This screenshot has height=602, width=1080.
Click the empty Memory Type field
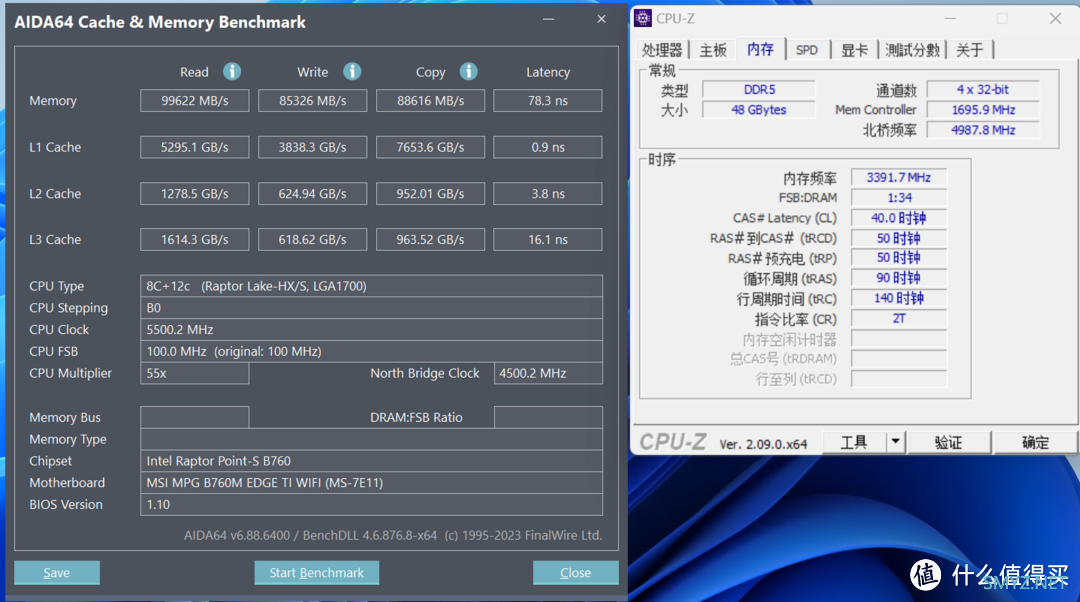371,439
